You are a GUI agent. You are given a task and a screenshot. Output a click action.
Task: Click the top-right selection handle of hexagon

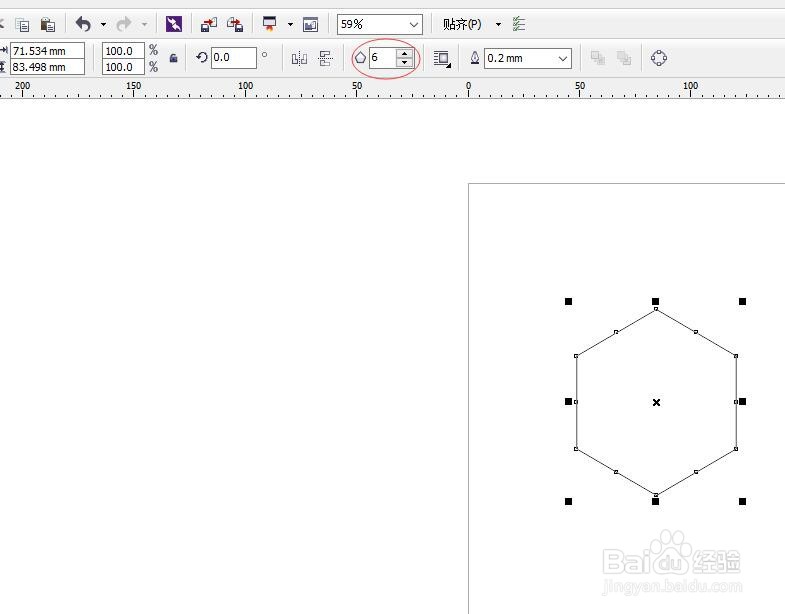tap(742, 301)
